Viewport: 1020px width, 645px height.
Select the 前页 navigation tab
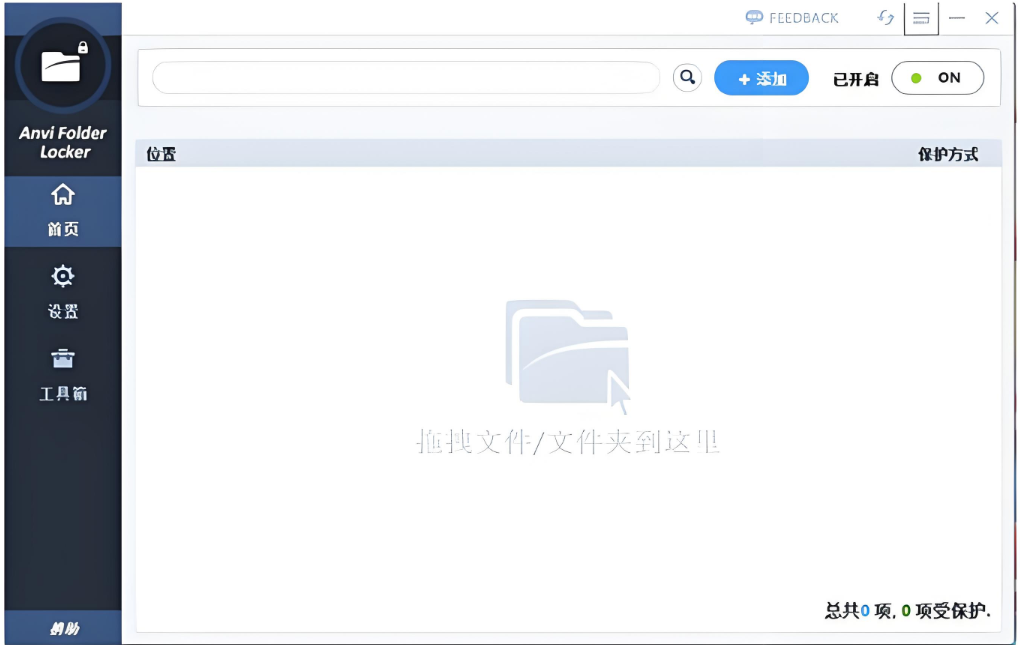62,210
